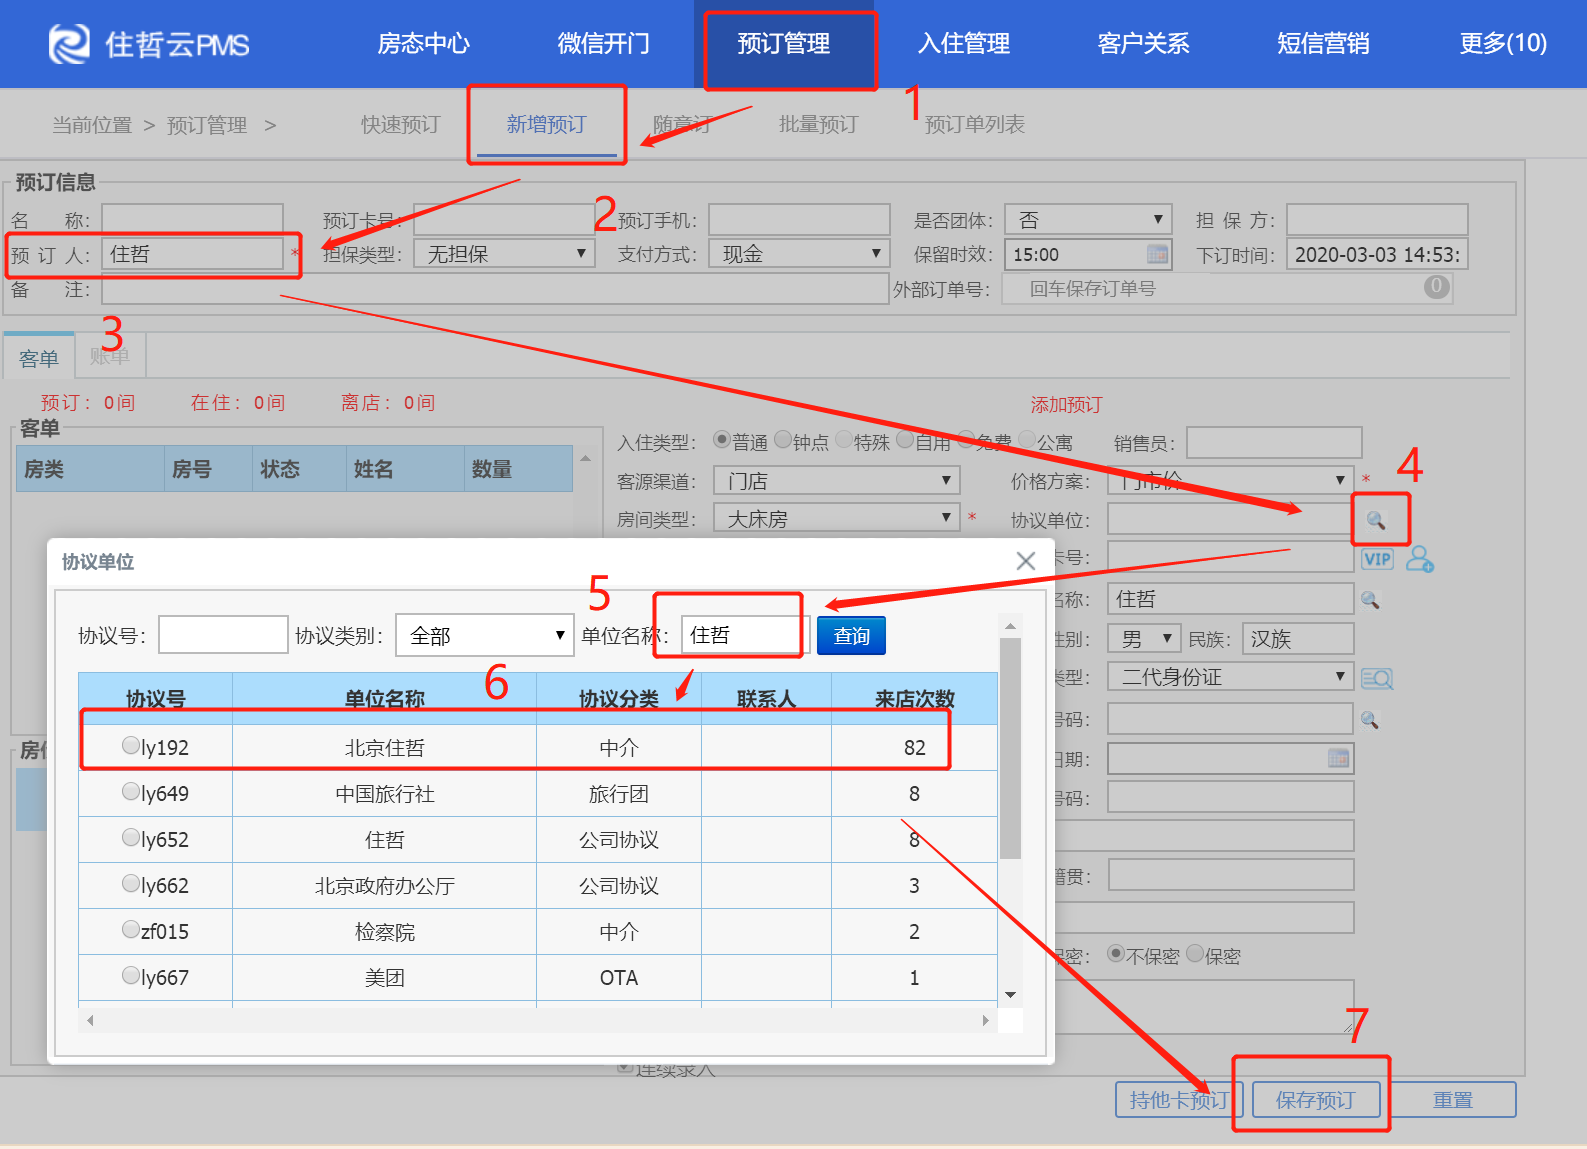Open ID type dropdown 二代身份证

tap(1231, 677)
